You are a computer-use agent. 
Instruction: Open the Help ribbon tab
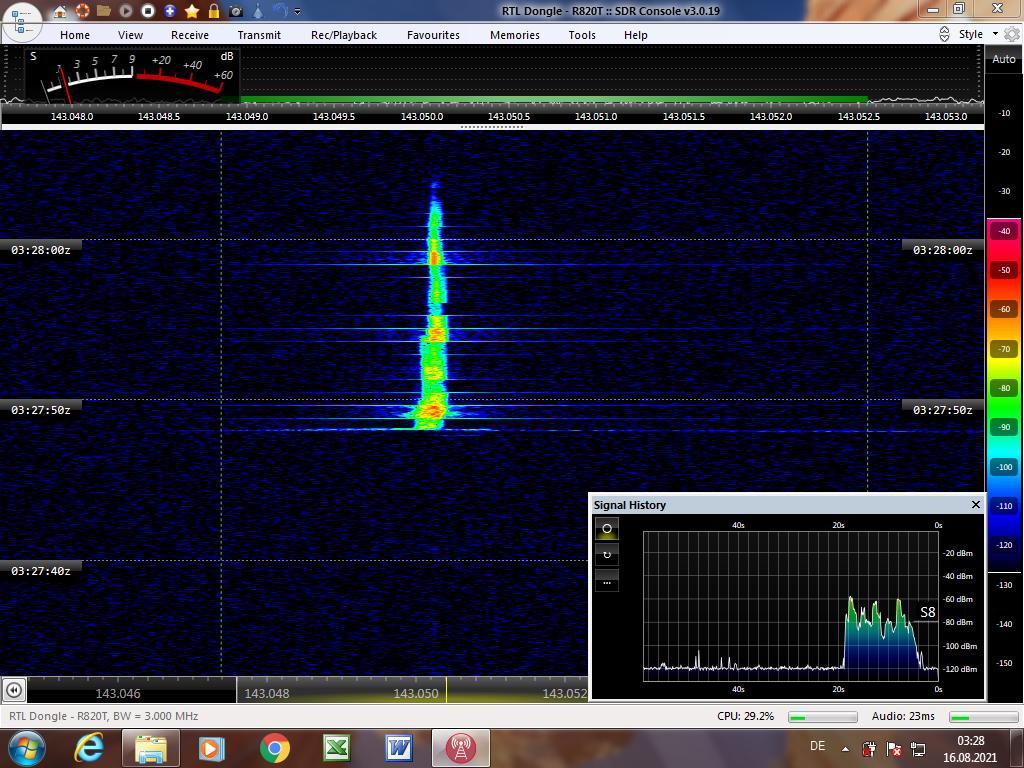pyautogui.click(x=635, y=35)
